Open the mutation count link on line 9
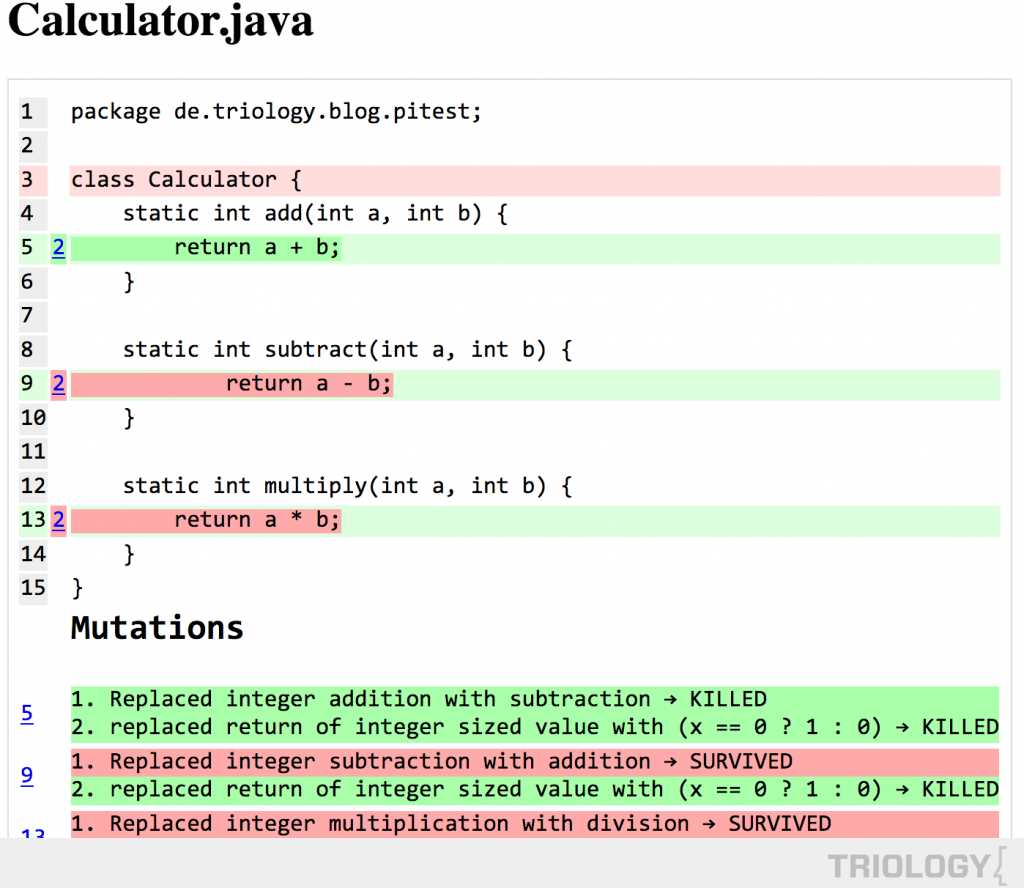This screenshot has height=888, width=1024. [x=59, y=384]
